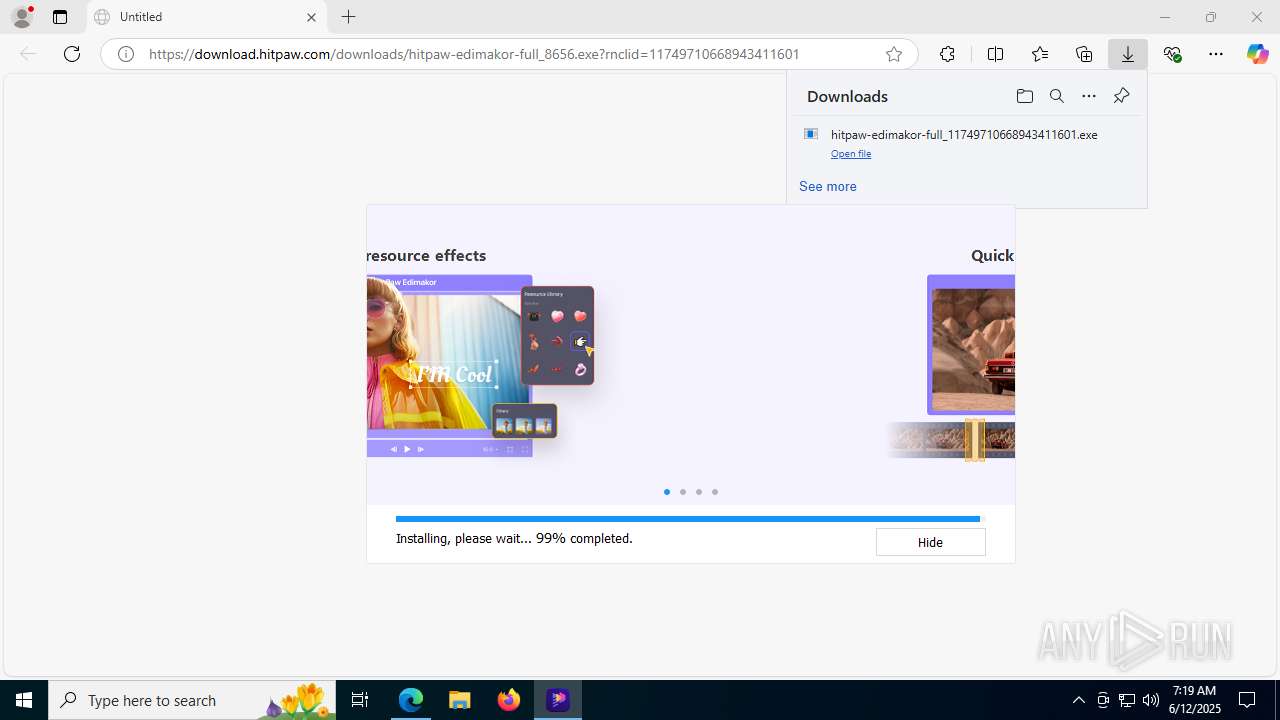
Task: Select the Untitled browser tab
Action: coord(206,17)
